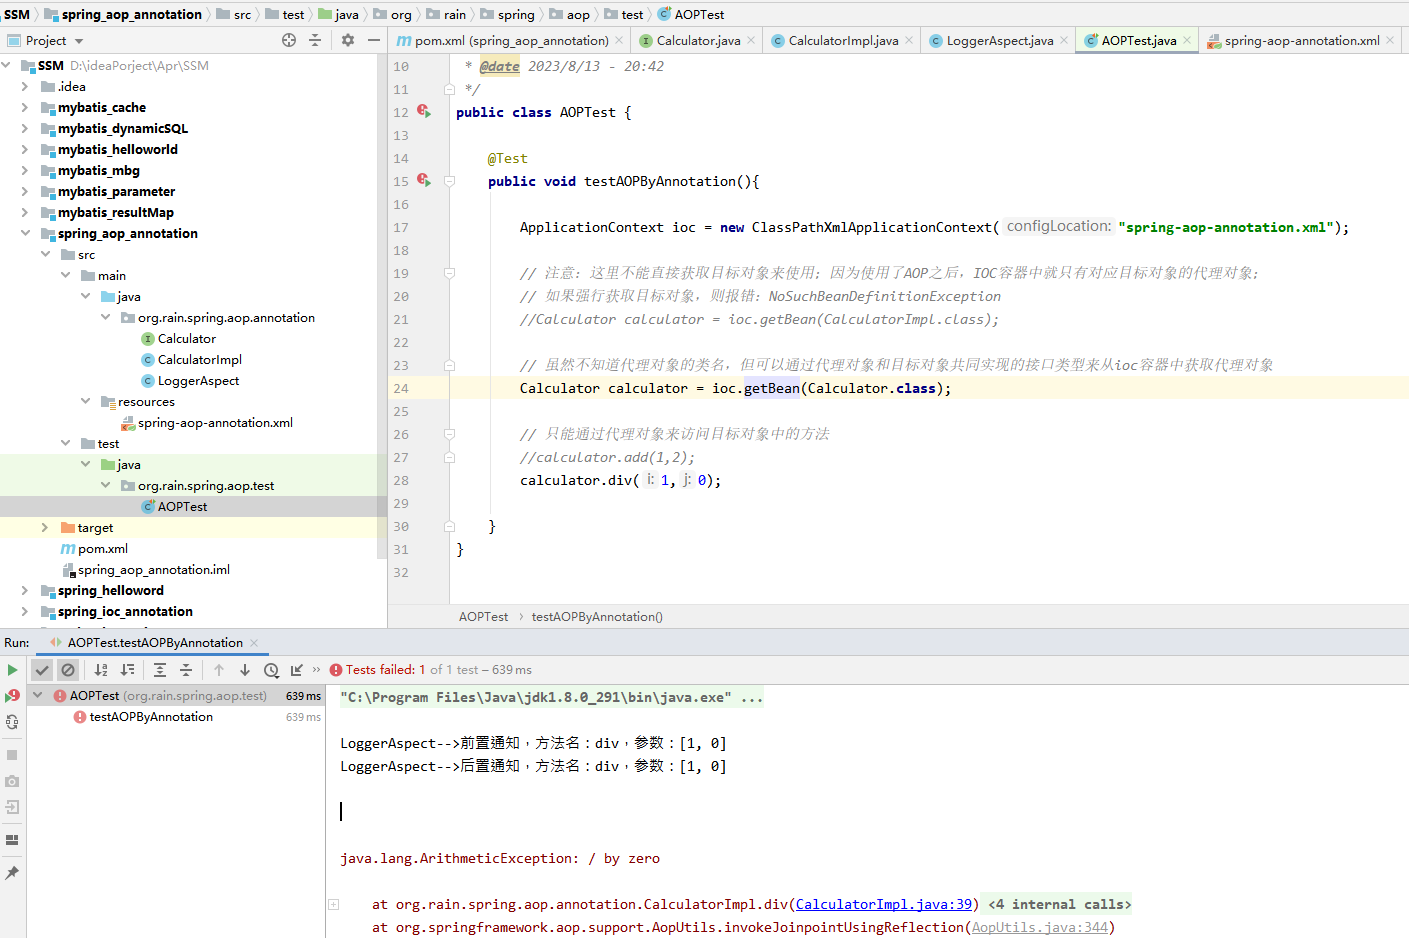1409x938 pixels.
Task: Click getBean call on line 24
Action: pos(771,388)
